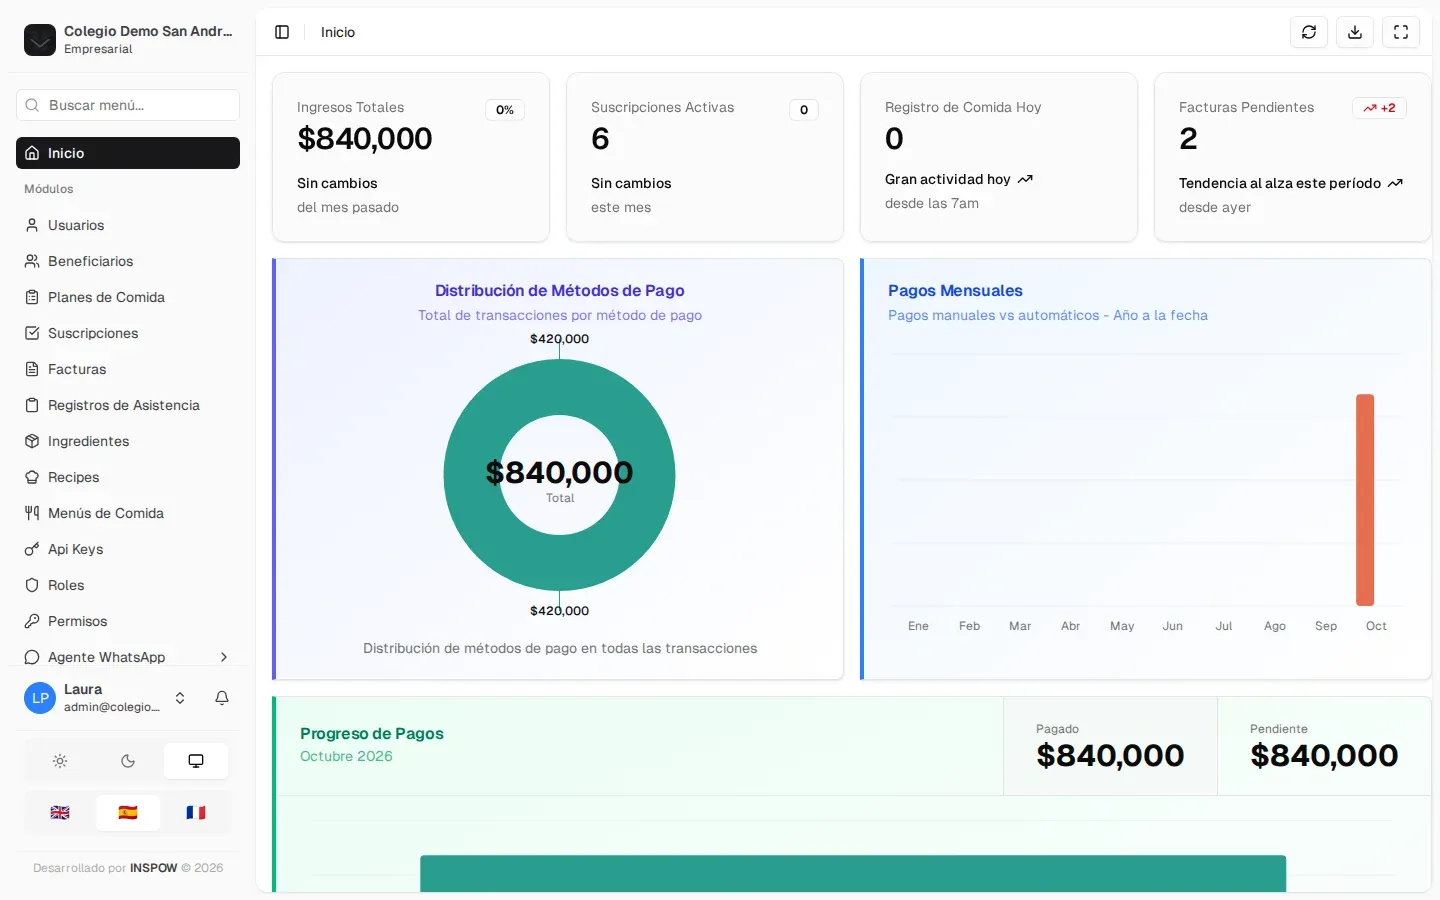This screenshot has height=900, width=1440.
Task: Click the Pagado $840,000 value
Action: click(1110, 756)
